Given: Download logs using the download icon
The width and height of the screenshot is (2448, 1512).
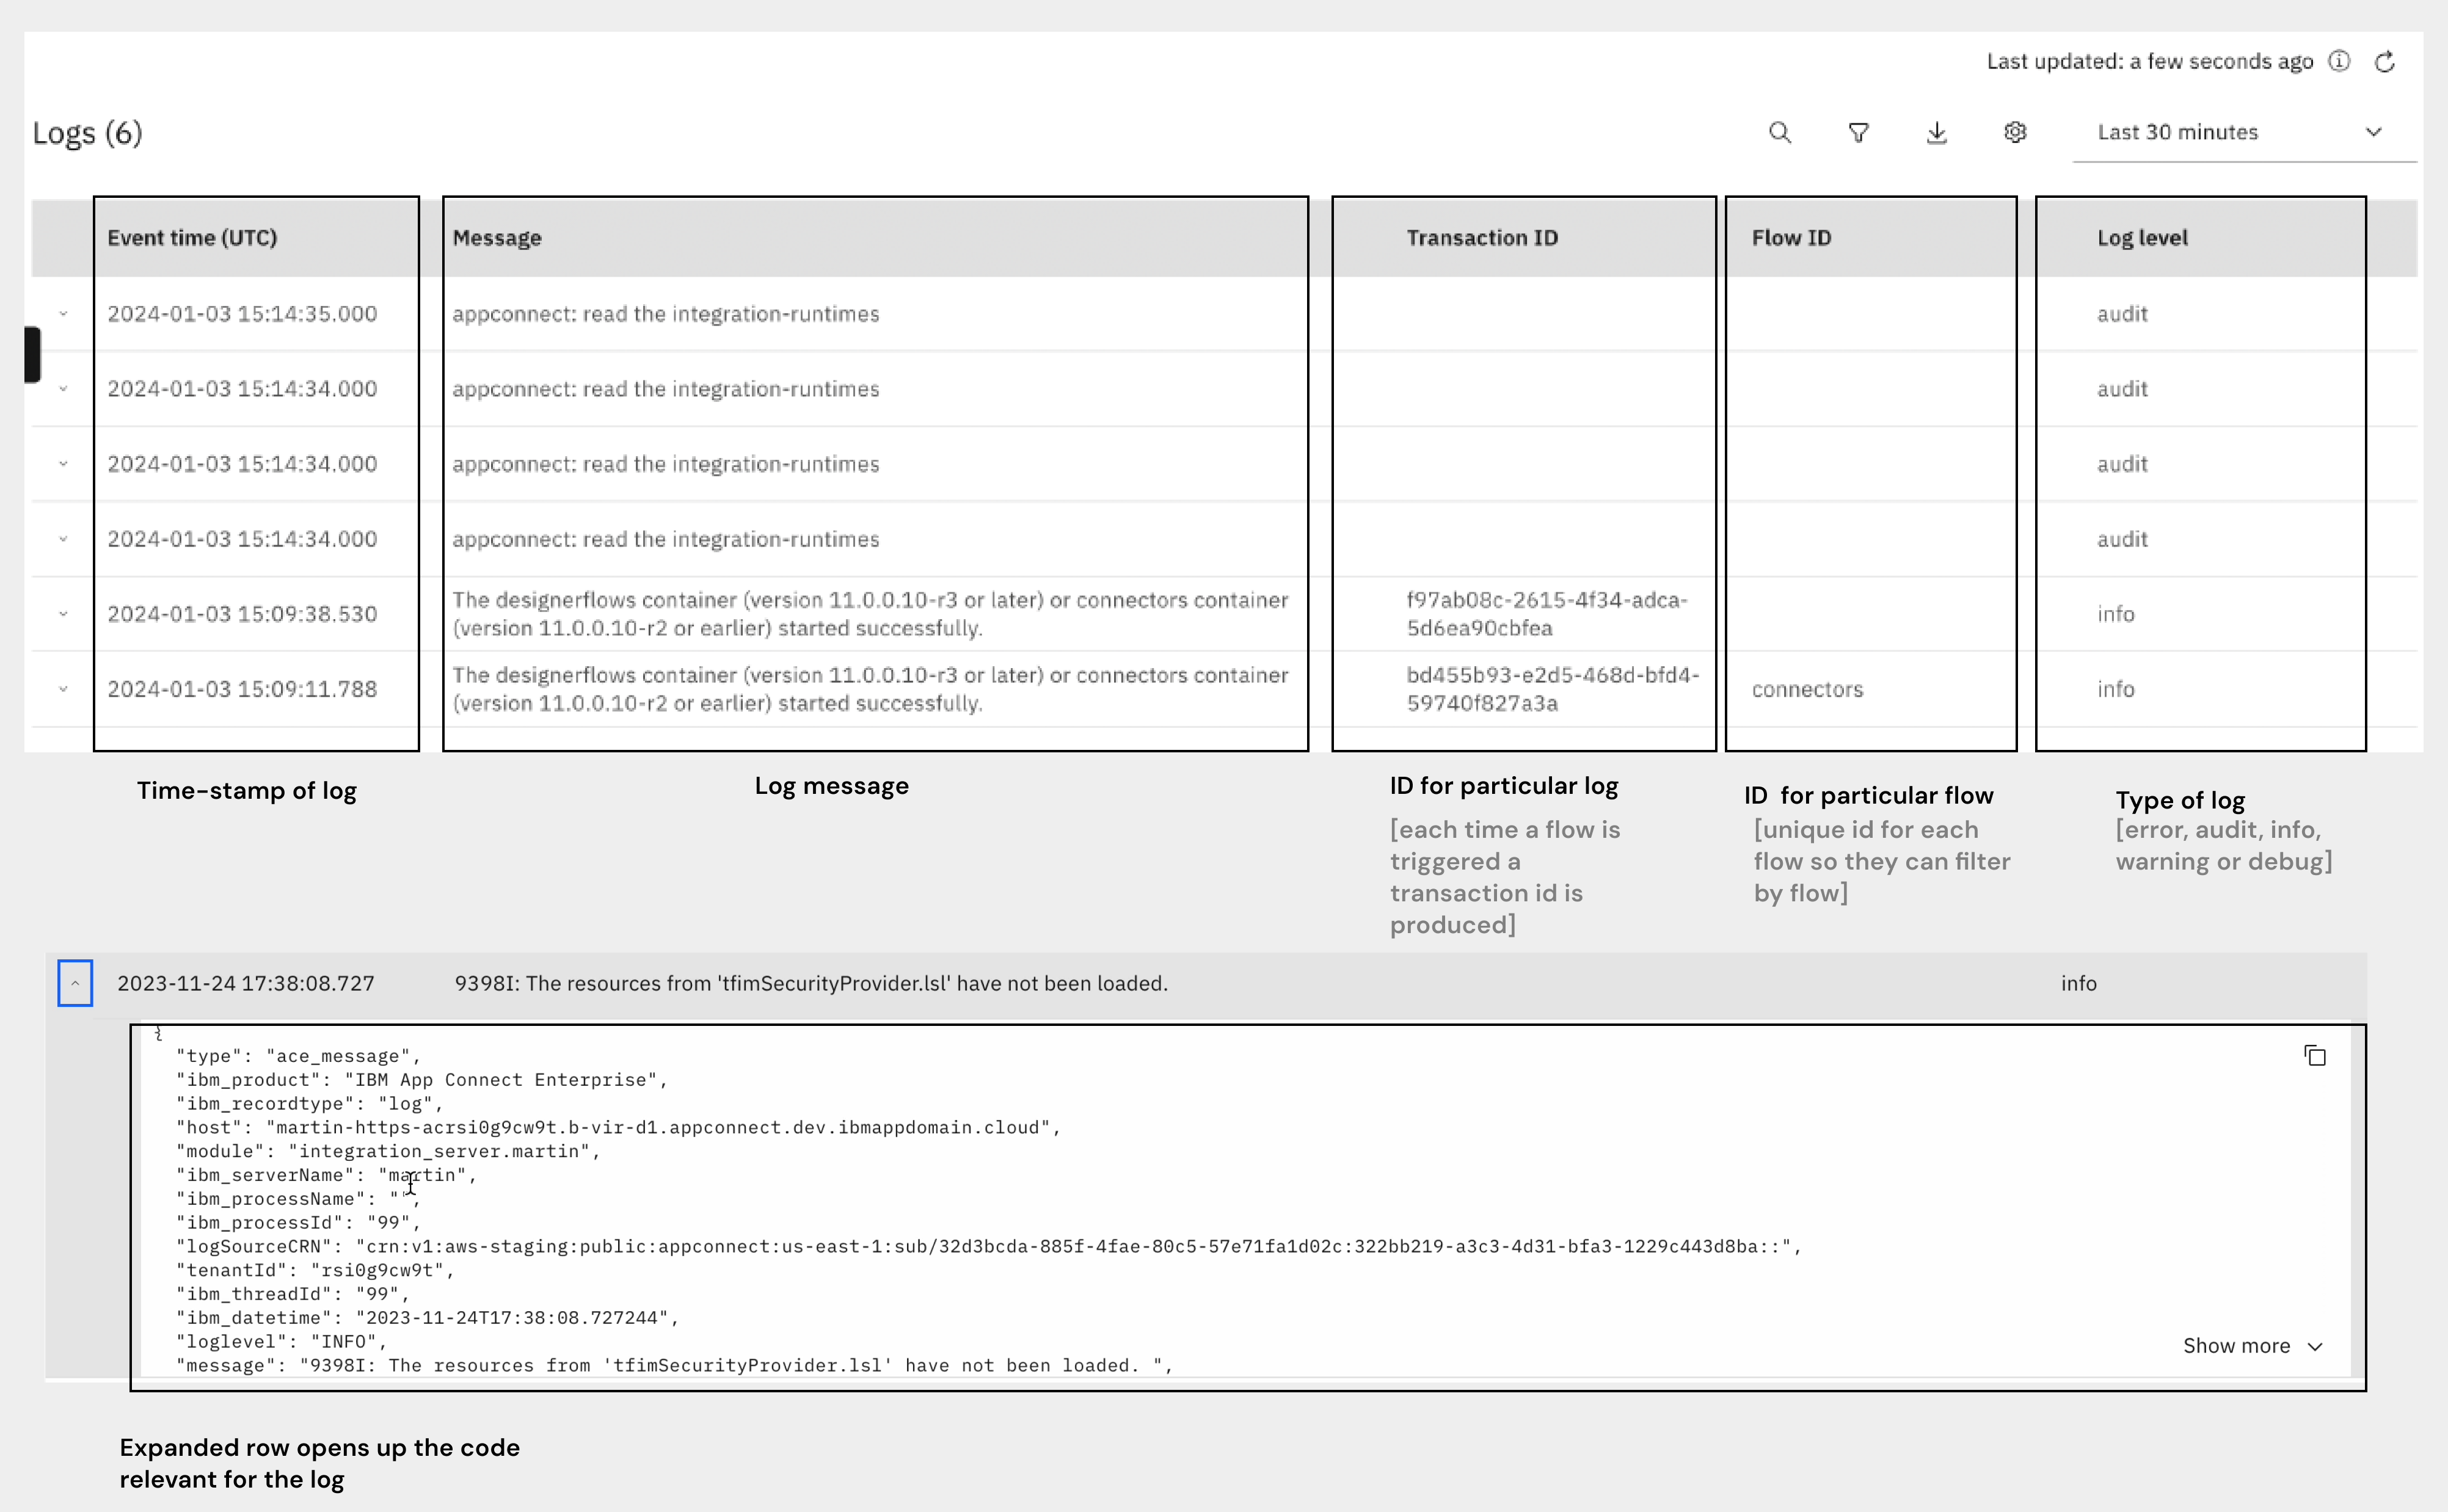Looking at the screenshot, I should 1936,132.
